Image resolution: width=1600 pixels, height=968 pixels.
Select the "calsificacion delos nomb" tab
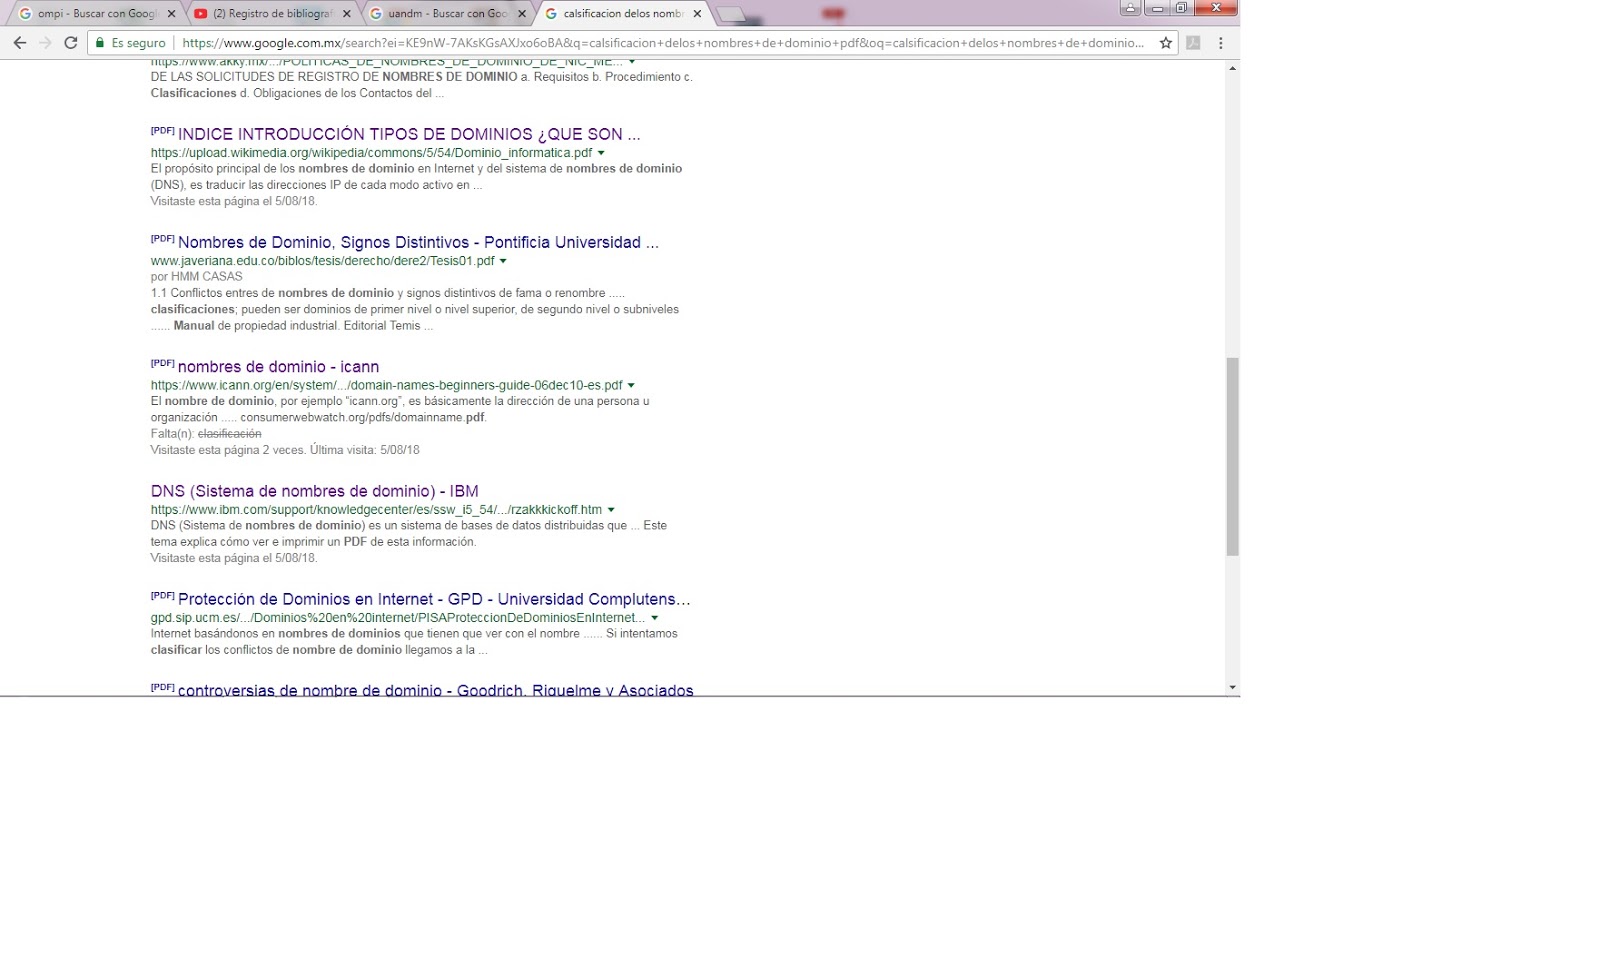pos(622,14)
